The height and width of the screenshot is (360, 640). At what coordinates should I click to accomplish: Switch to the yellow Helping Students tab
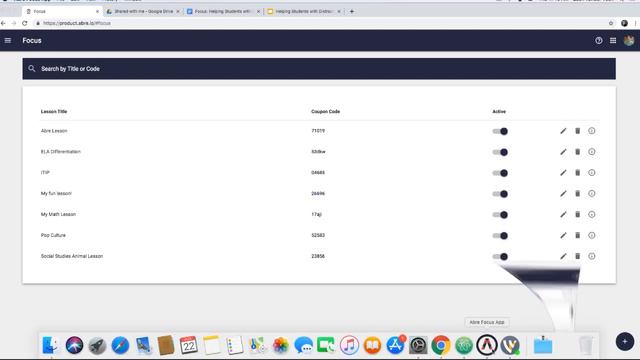click(304, 11)
